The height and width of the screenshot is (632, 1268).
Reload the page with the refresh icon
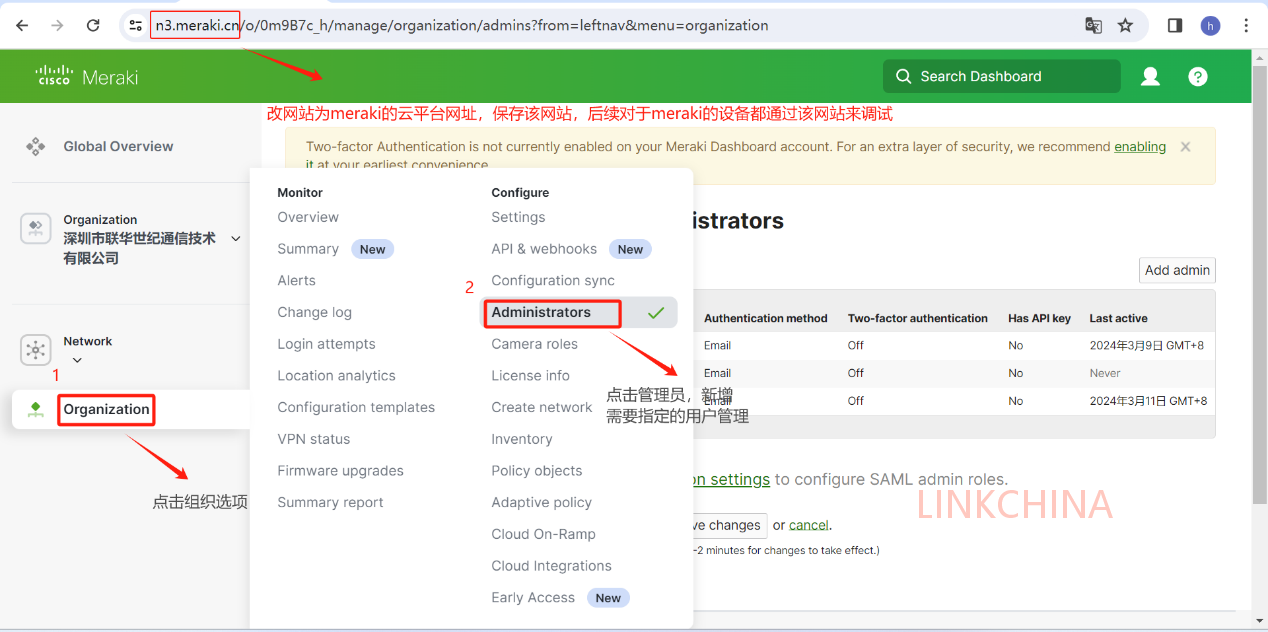pyautogui.click(x=93, y=25)
